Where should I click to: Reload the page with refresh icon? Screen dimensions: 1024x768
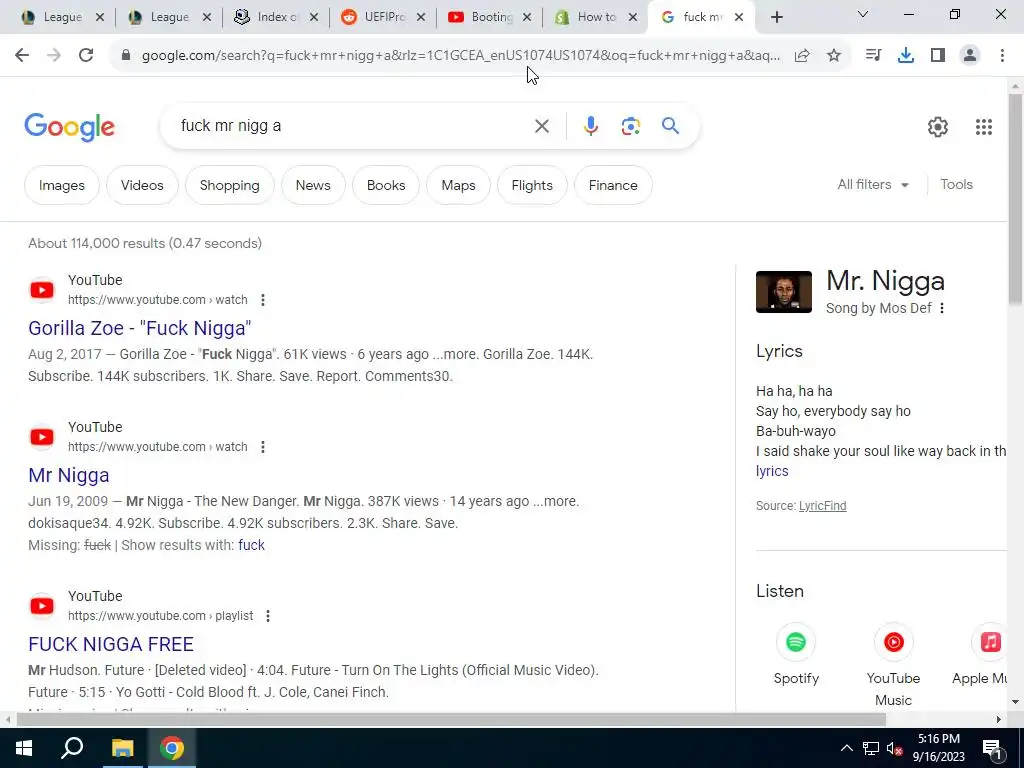86,56
